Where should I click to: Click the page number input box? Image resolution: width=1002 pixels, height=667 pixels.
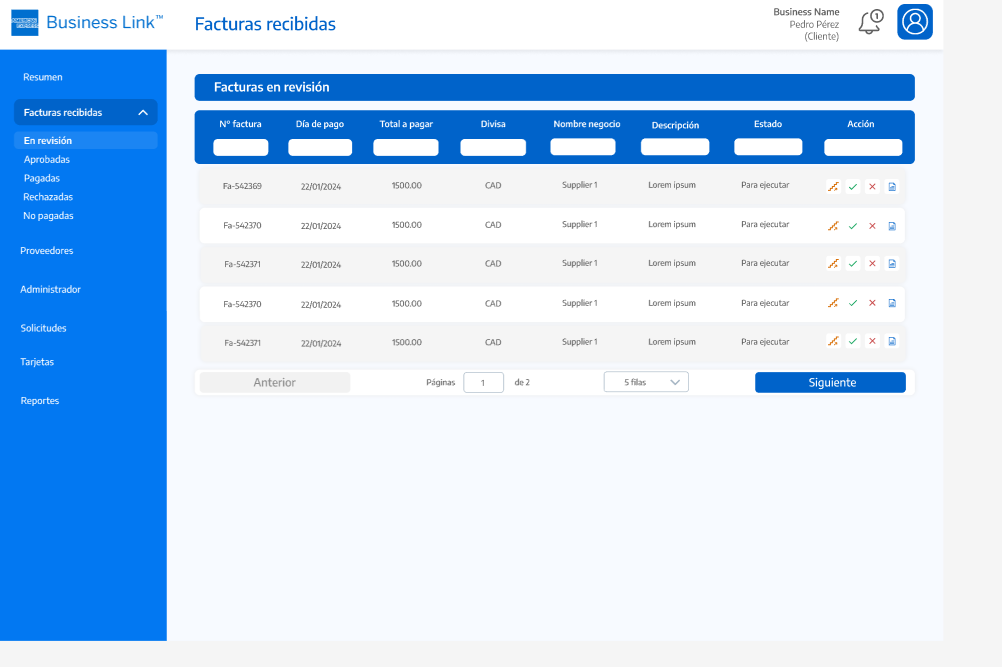click(x=483, y=382)
